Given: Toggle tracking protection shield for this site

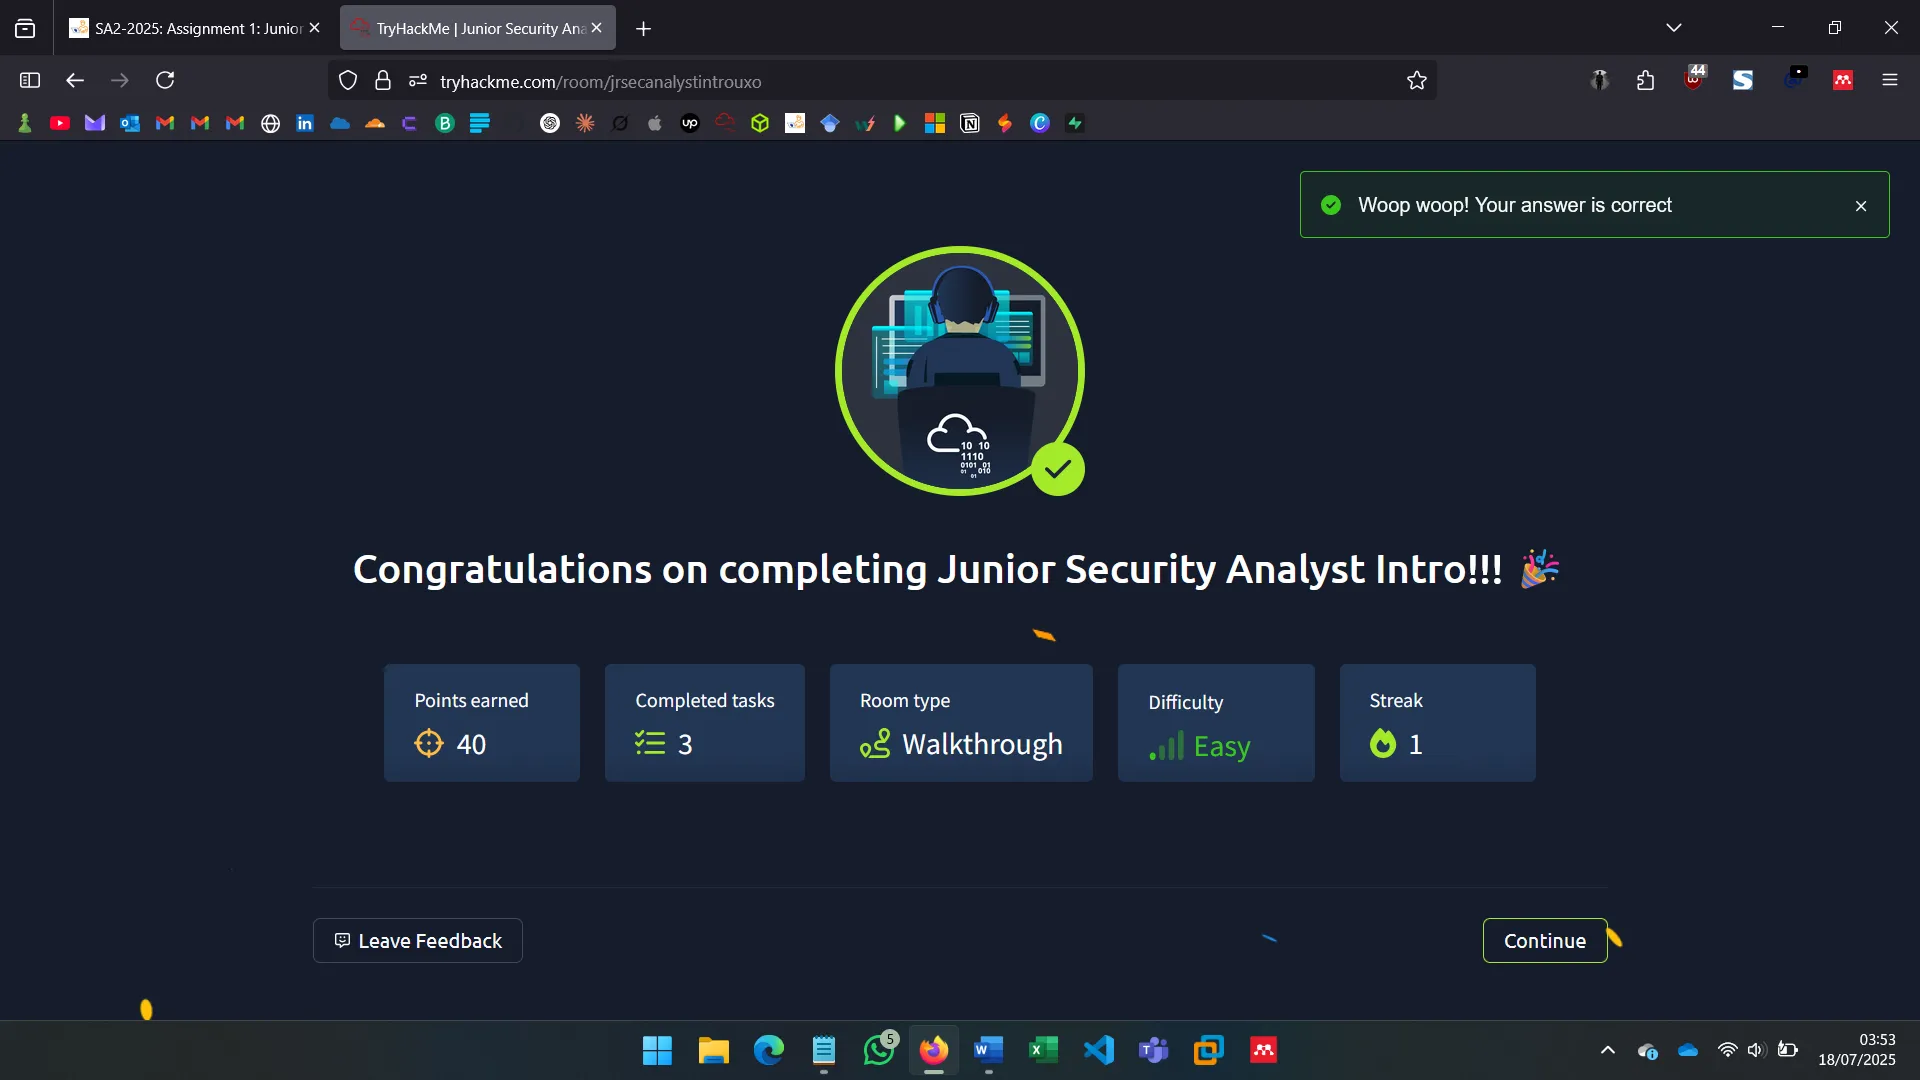Looking at the screenshot, I should 347,80.
